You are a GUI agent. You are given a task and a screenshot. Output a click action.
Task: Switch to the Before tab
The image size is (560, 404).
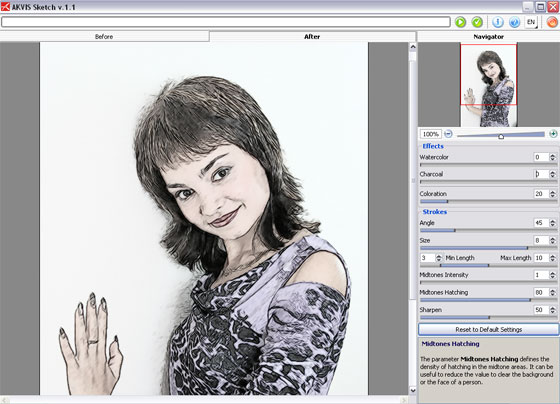[104, 36]
